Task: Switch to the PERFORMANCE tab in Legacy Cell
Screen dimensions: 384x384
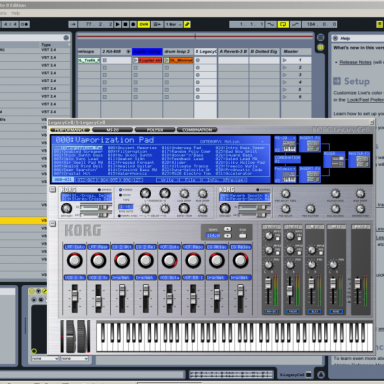Action: click(x=70, y=130)
